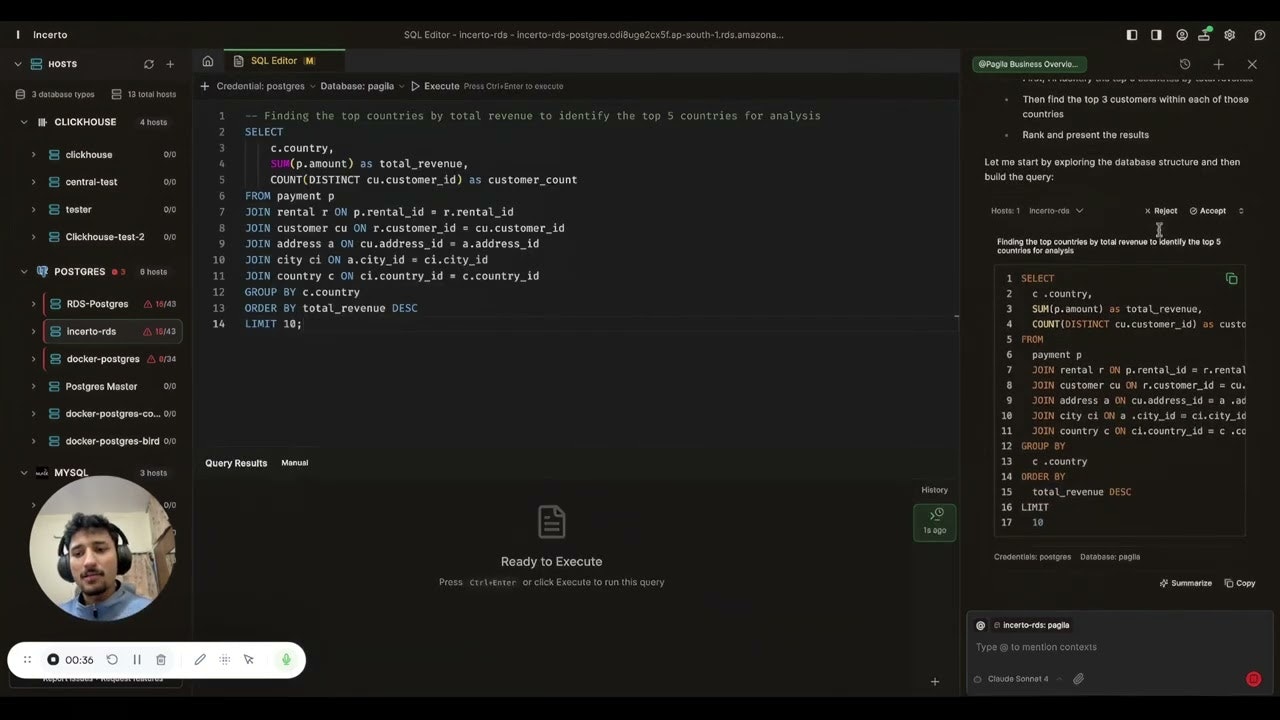
Task: Accept the suggested query
Action: click(x=1208, y=211)
